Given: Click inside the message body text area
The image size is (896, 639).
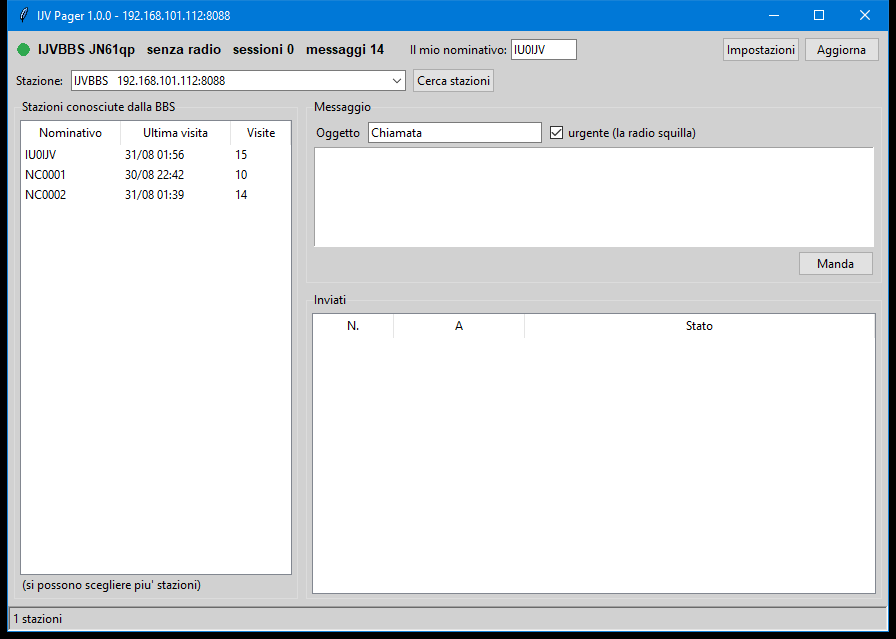Looking at the screenshot, I should [x=594, y=197].
